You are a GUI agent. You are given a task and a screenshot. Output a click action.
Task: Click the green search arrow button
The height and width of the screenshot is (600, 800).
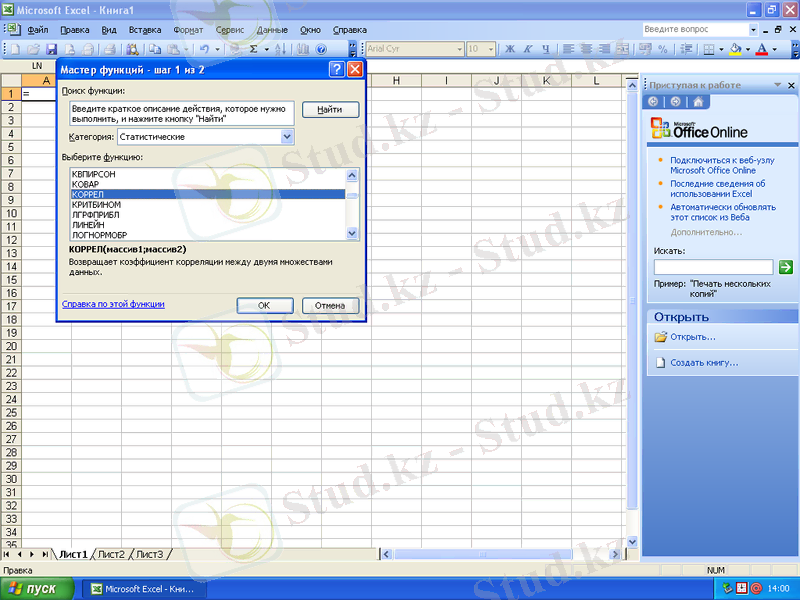tap(786, 267)
